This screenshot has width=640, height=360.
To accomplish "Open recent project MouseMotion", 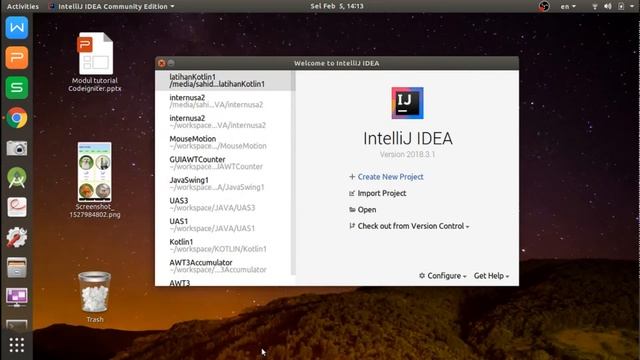I will pos(223,142).
